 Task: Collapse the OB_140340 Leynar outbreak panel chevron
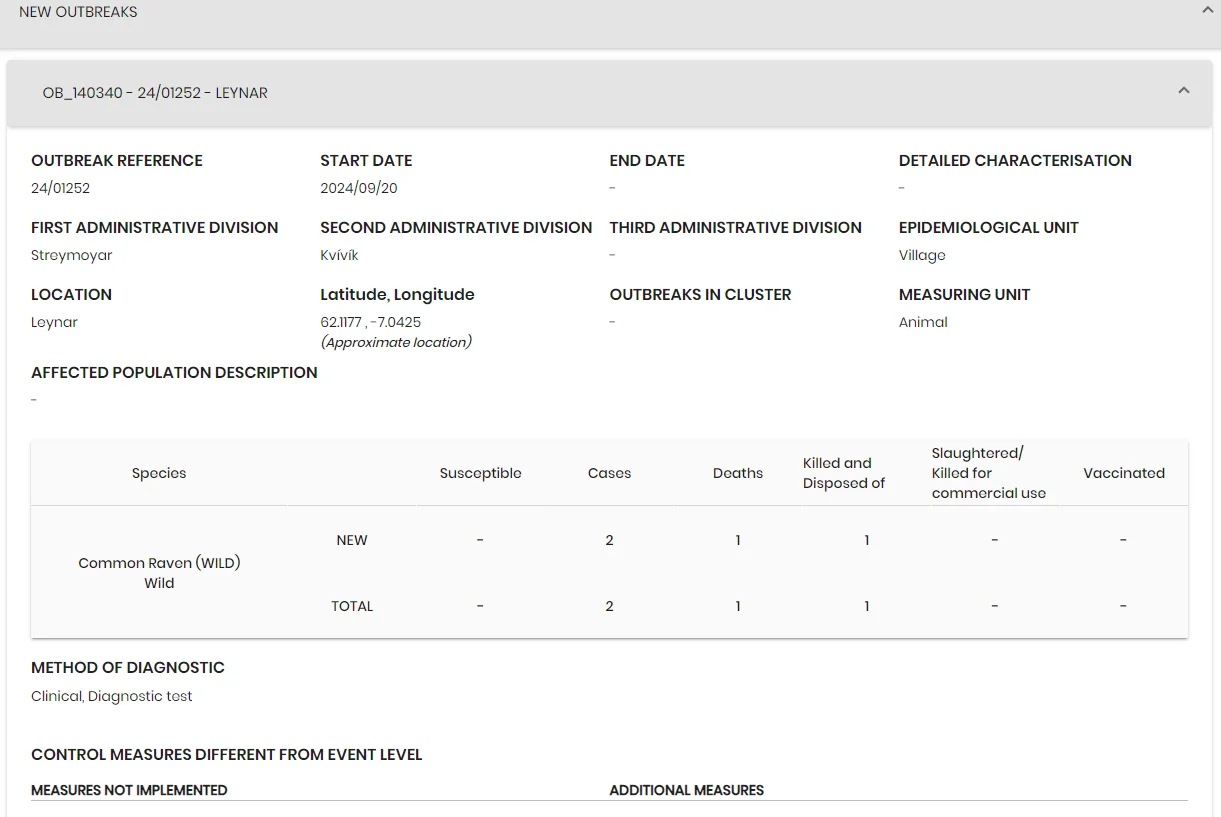pos(1184,91)
